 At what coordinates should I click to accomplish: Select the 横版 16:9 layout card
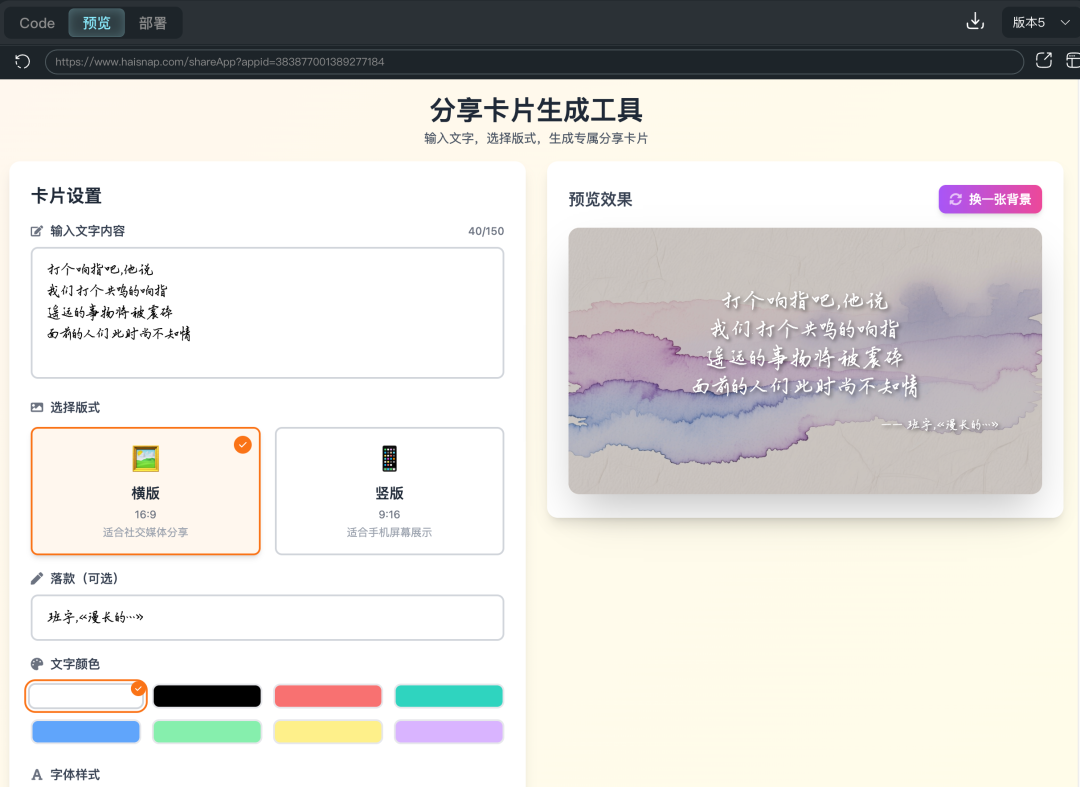pos(145,491)
